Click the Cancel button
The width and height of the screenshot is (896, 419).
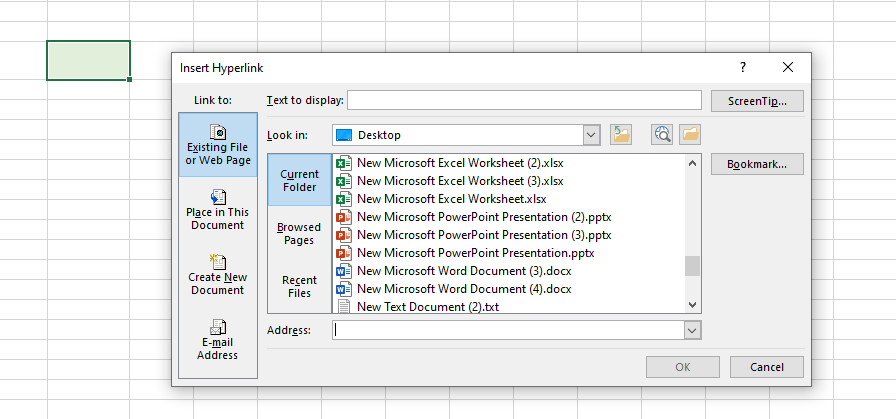(767, 367)
